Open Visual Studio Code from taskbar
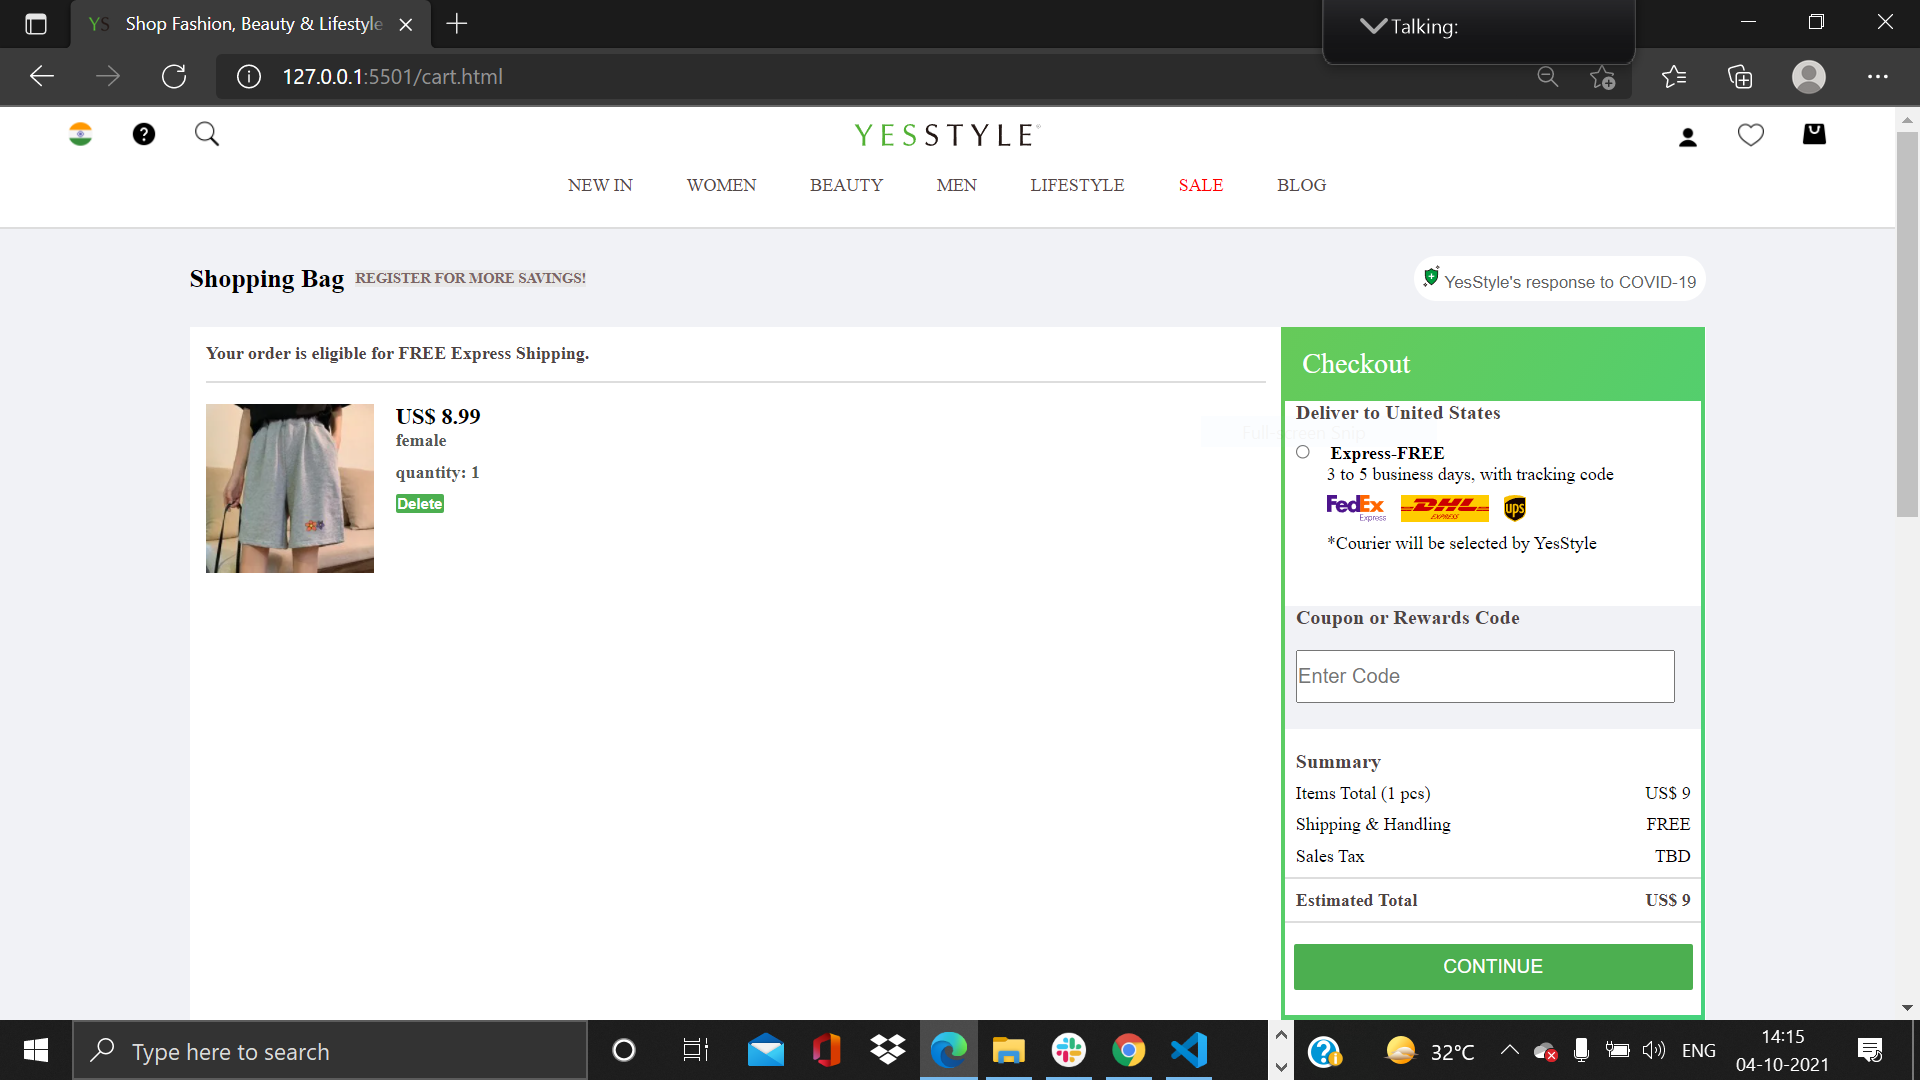 click(1189, 1050)
